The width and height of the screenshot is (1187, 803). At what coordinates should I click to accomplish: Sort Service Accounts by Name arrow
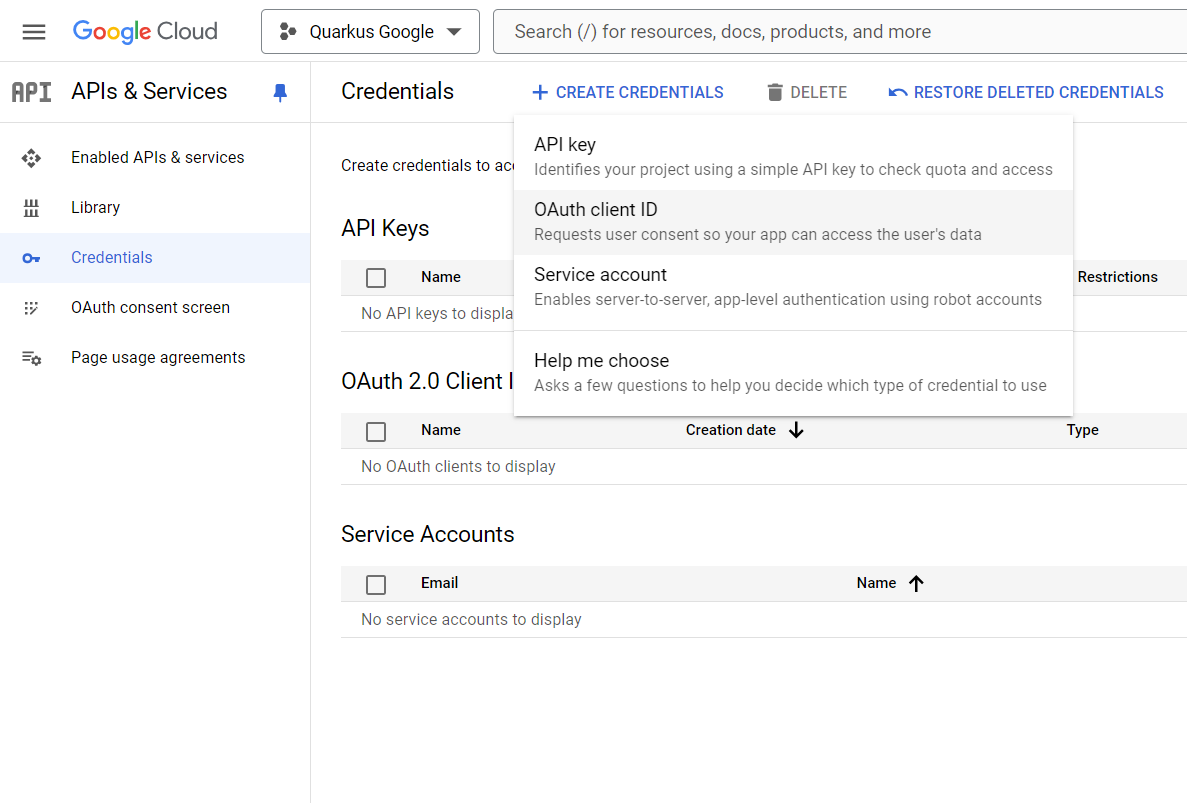[x=916, y=583]
